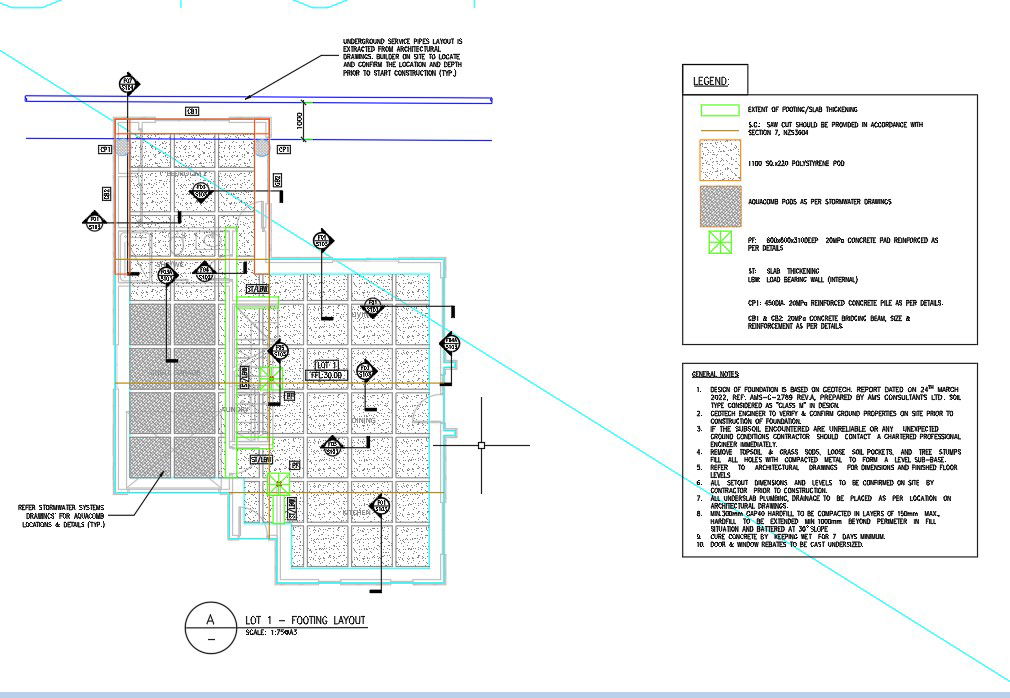1010x698 pixels.
Task: Select the GENERAL NOTES heading
Action: (711, 373)
